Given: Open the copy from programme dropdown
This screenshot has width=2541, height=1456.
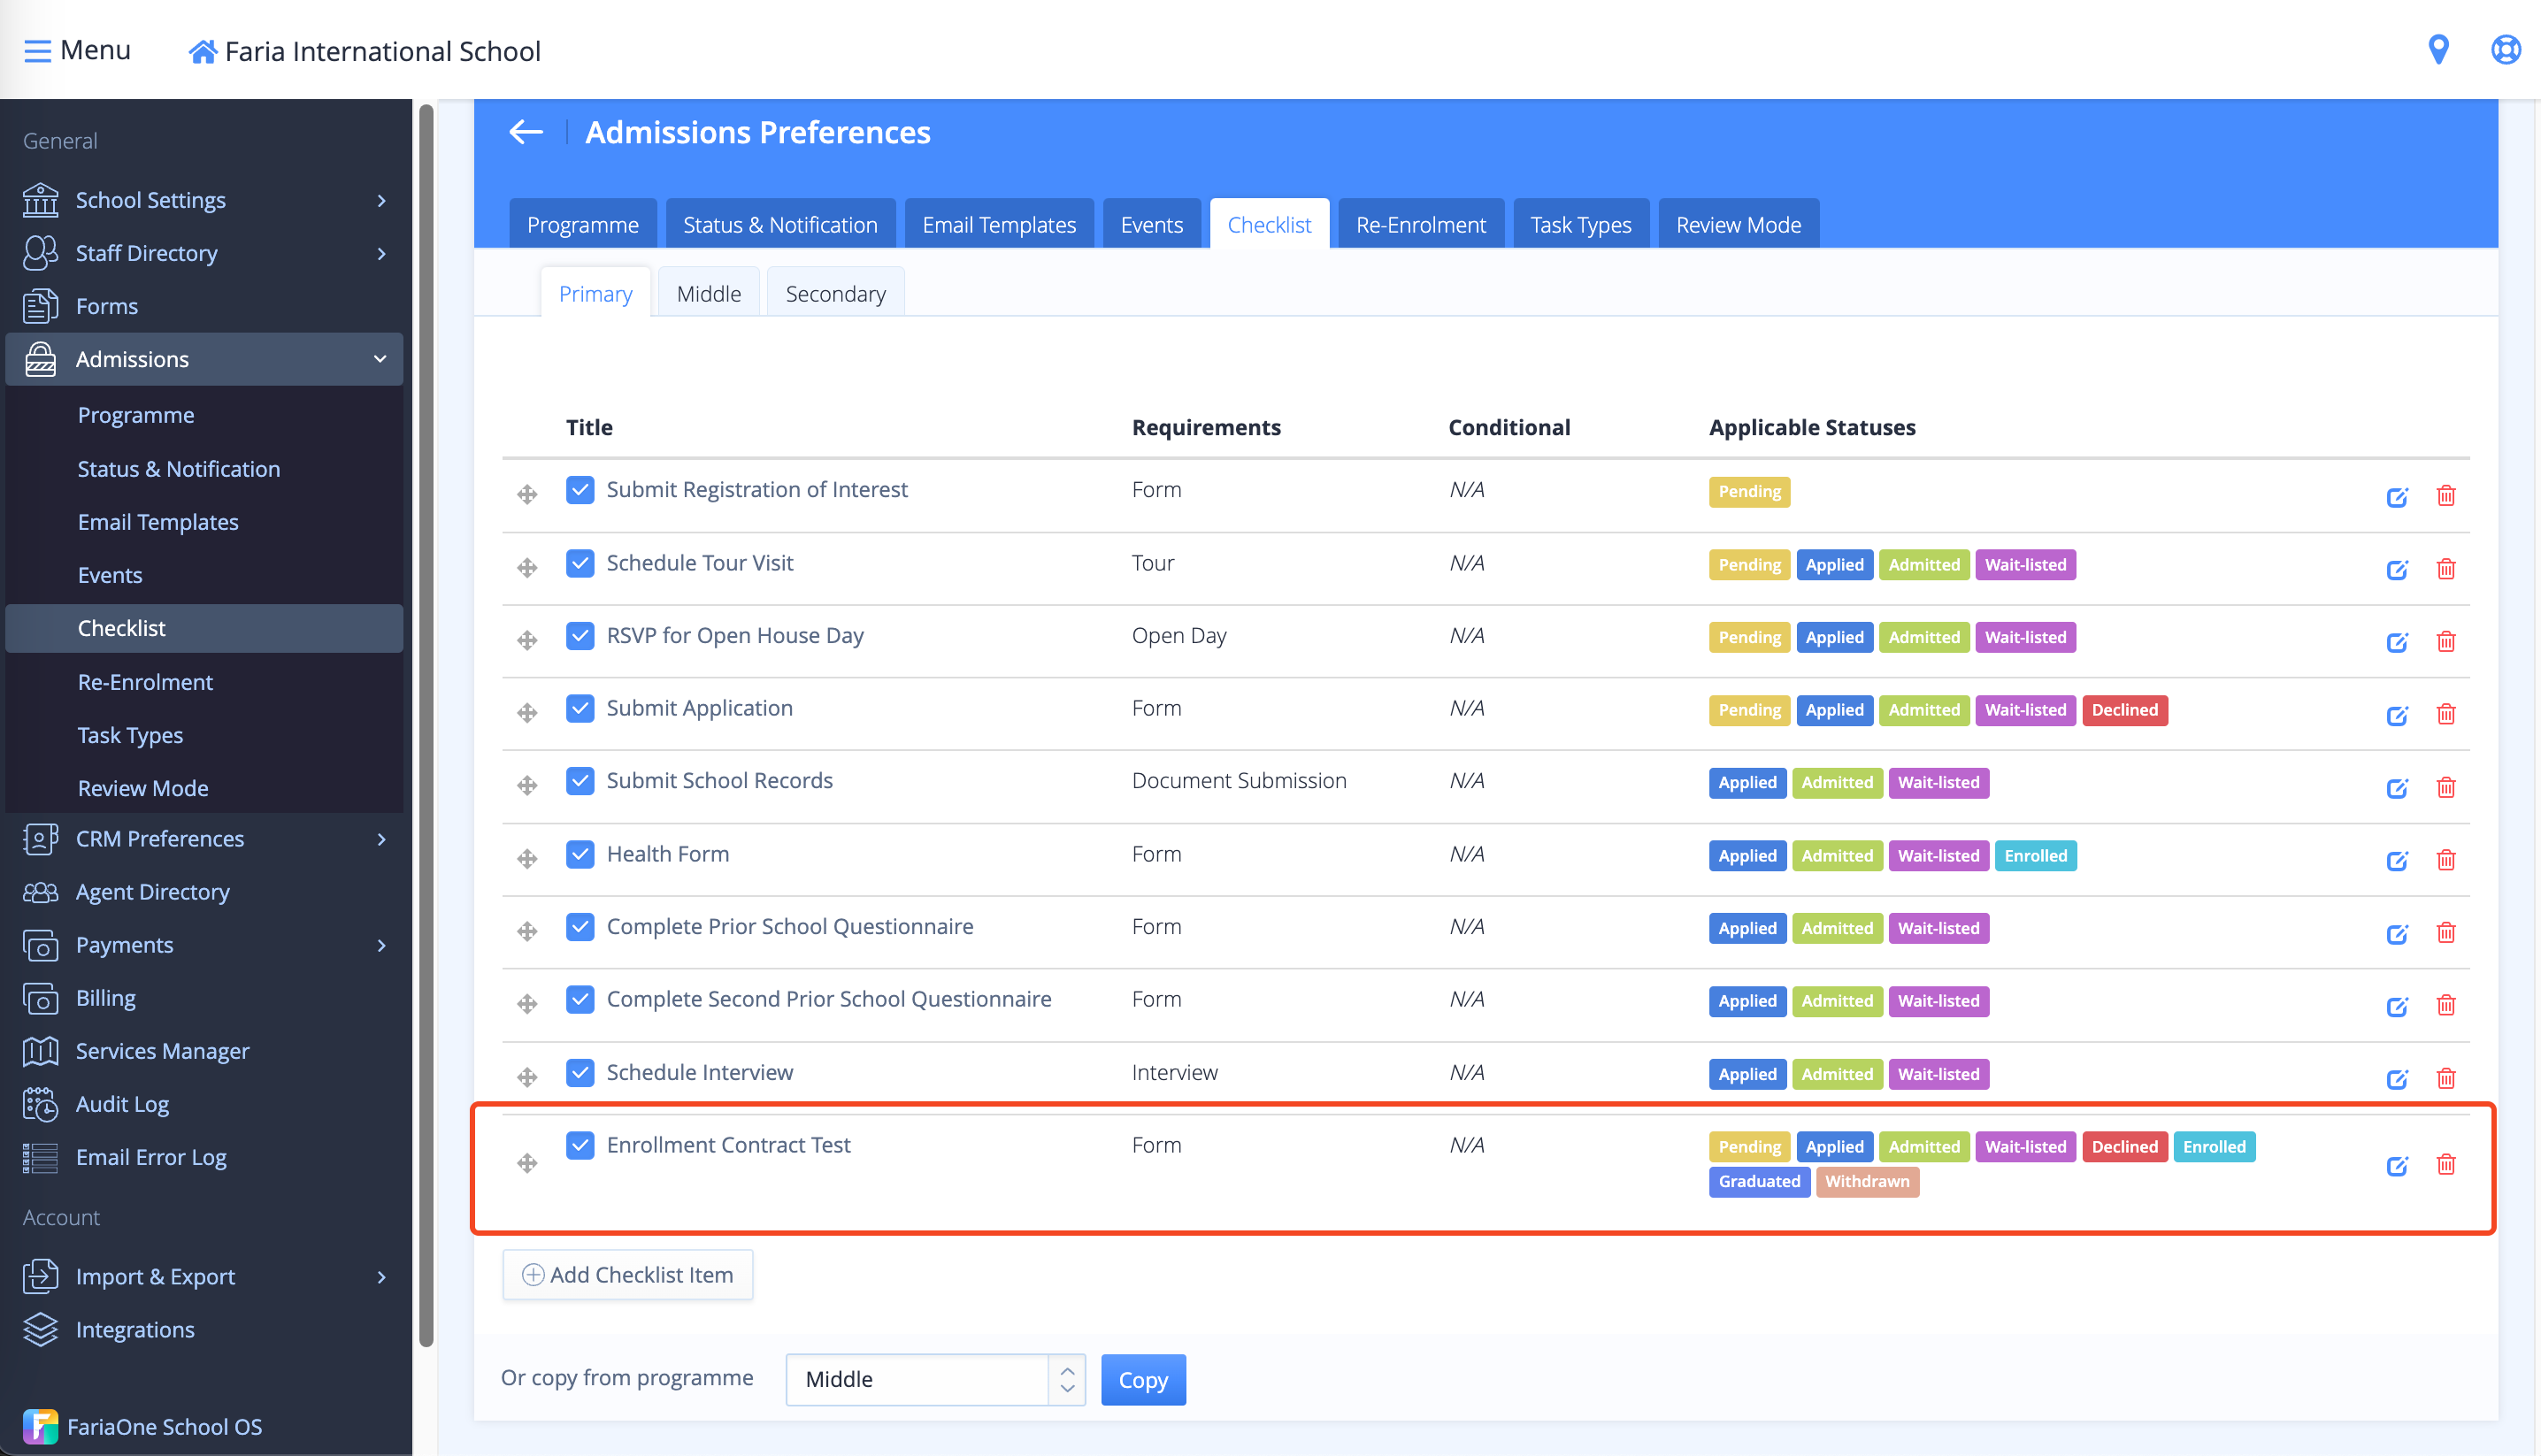Looking at the screenshot, I should point(934,1379).
